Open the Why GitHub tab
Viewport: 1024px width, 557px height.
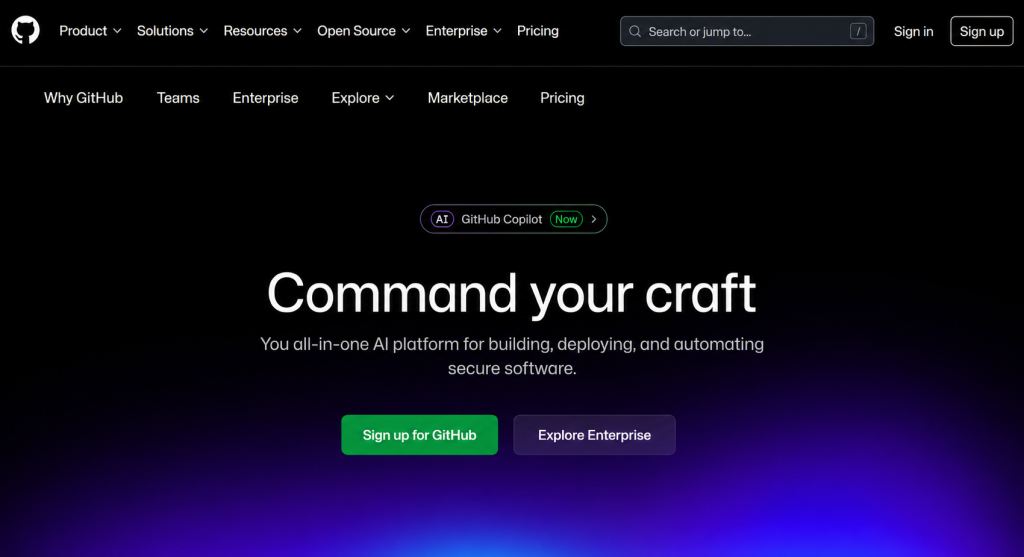(x=83, y=98)
